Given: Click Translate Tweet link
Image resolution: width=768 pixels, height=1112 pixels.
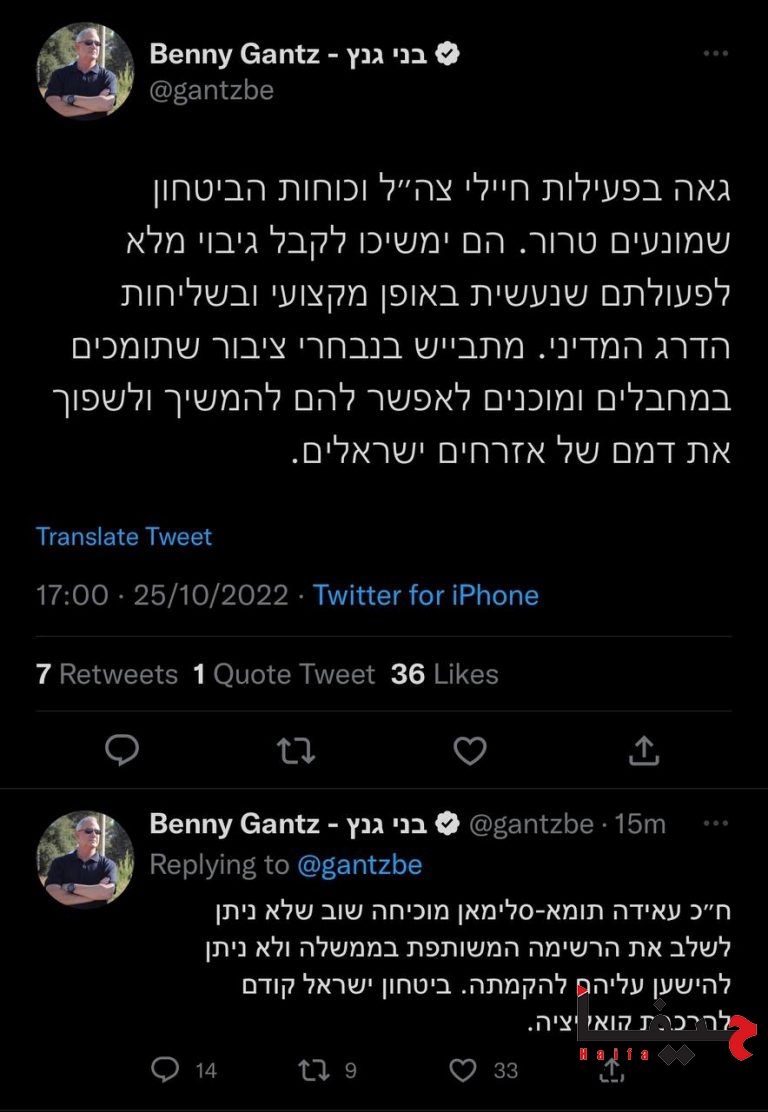Looking at the screenshot, I should tap(124, 536).
